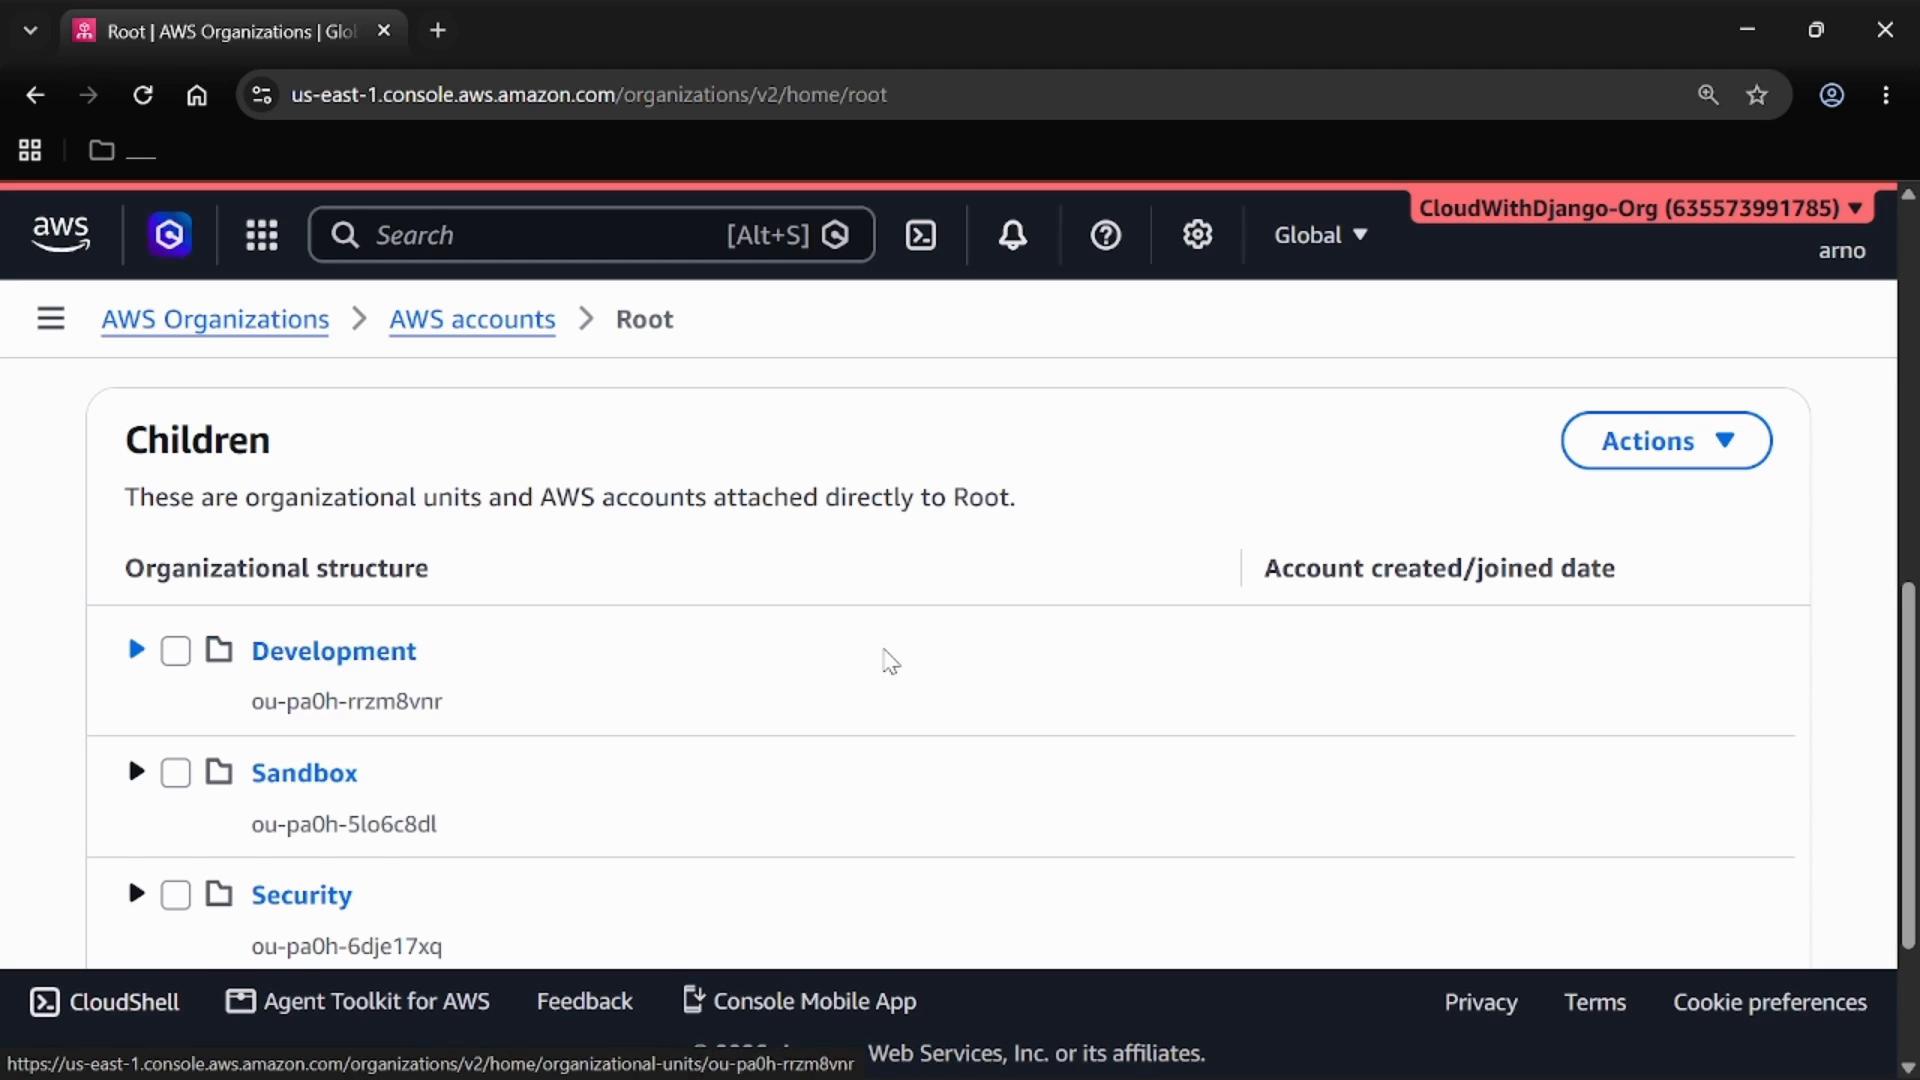Expand the Development organizational unit
The width and height of the screenshot is (1920, 1080).
coord(137,650)
